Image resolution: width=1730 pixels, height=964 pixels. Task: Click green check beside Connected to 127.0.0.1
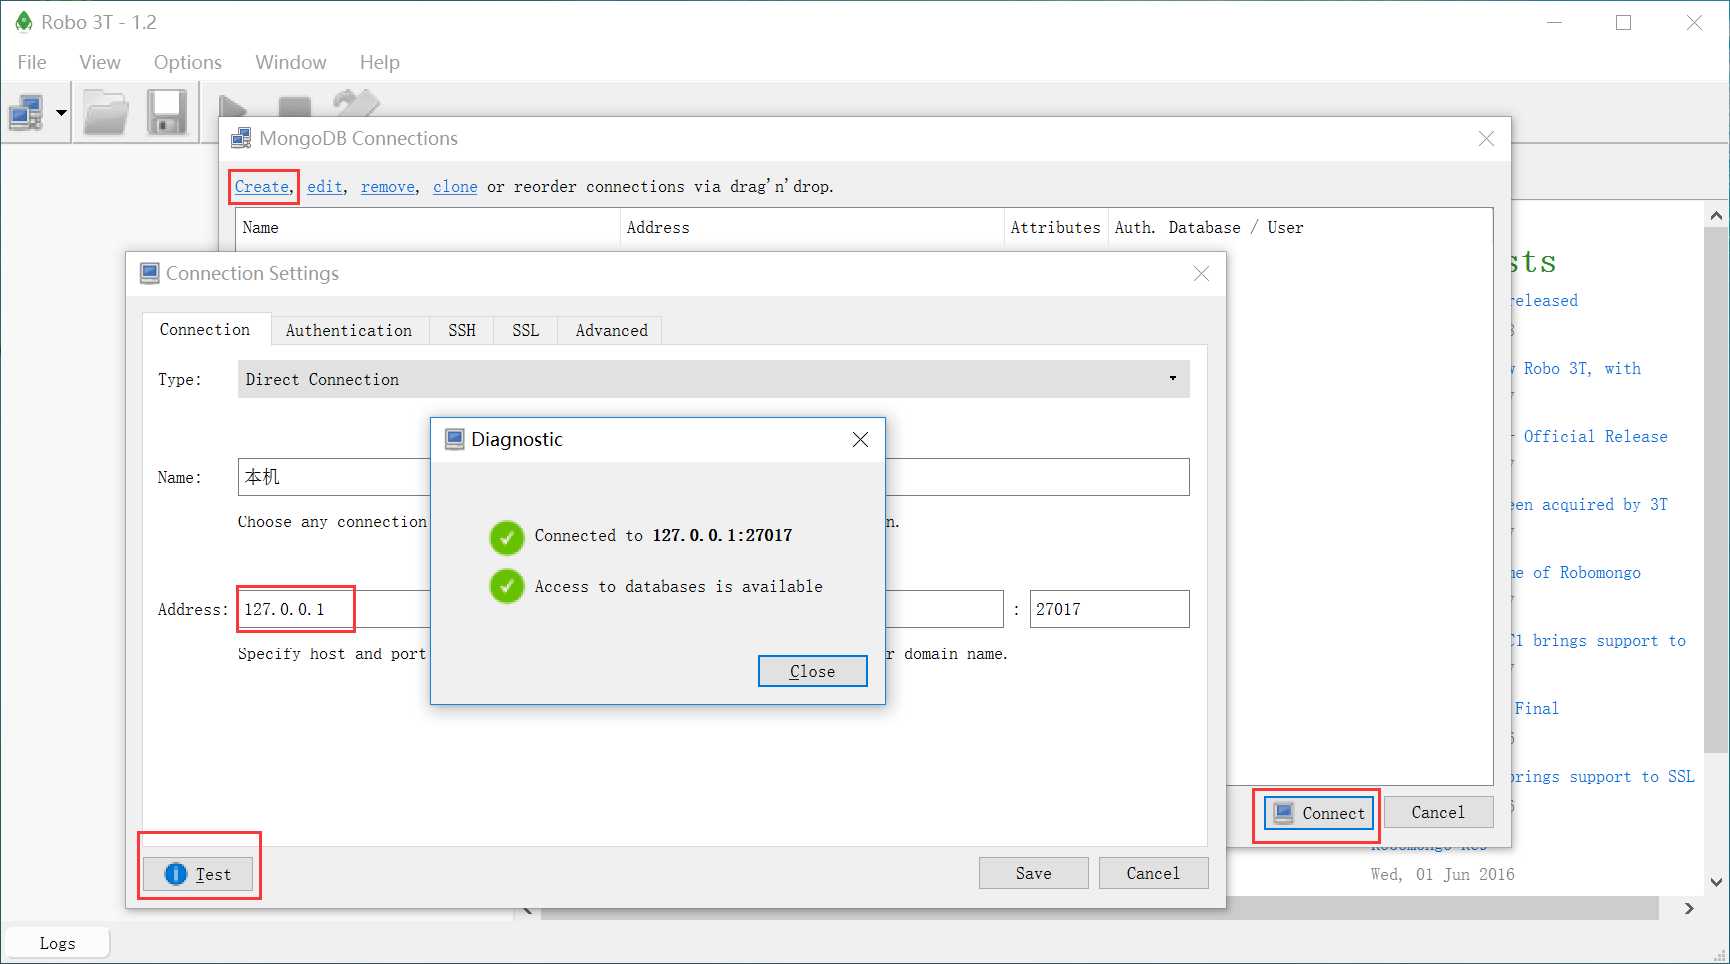507,537
